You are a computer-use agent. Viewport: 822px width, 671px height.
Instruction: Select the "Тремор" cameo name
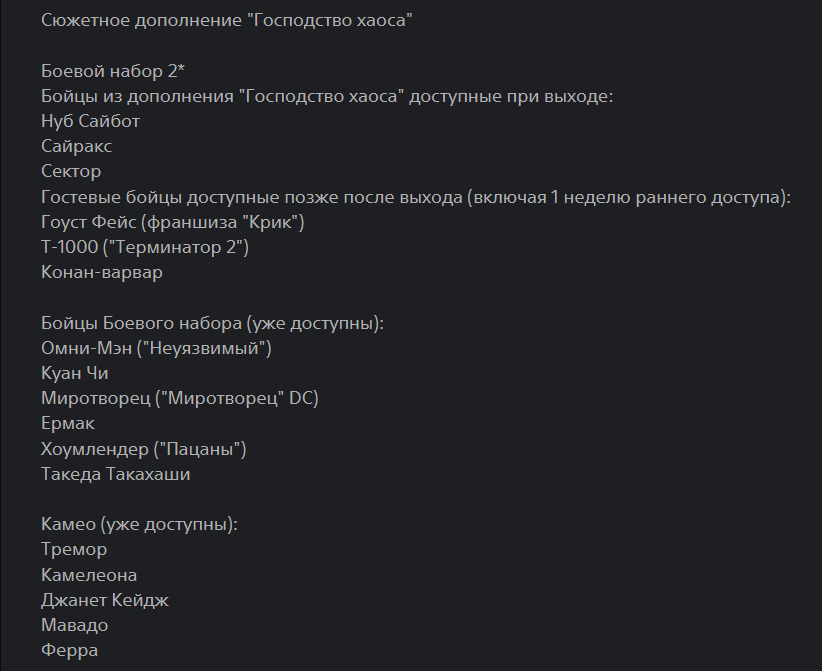point(74,549)
